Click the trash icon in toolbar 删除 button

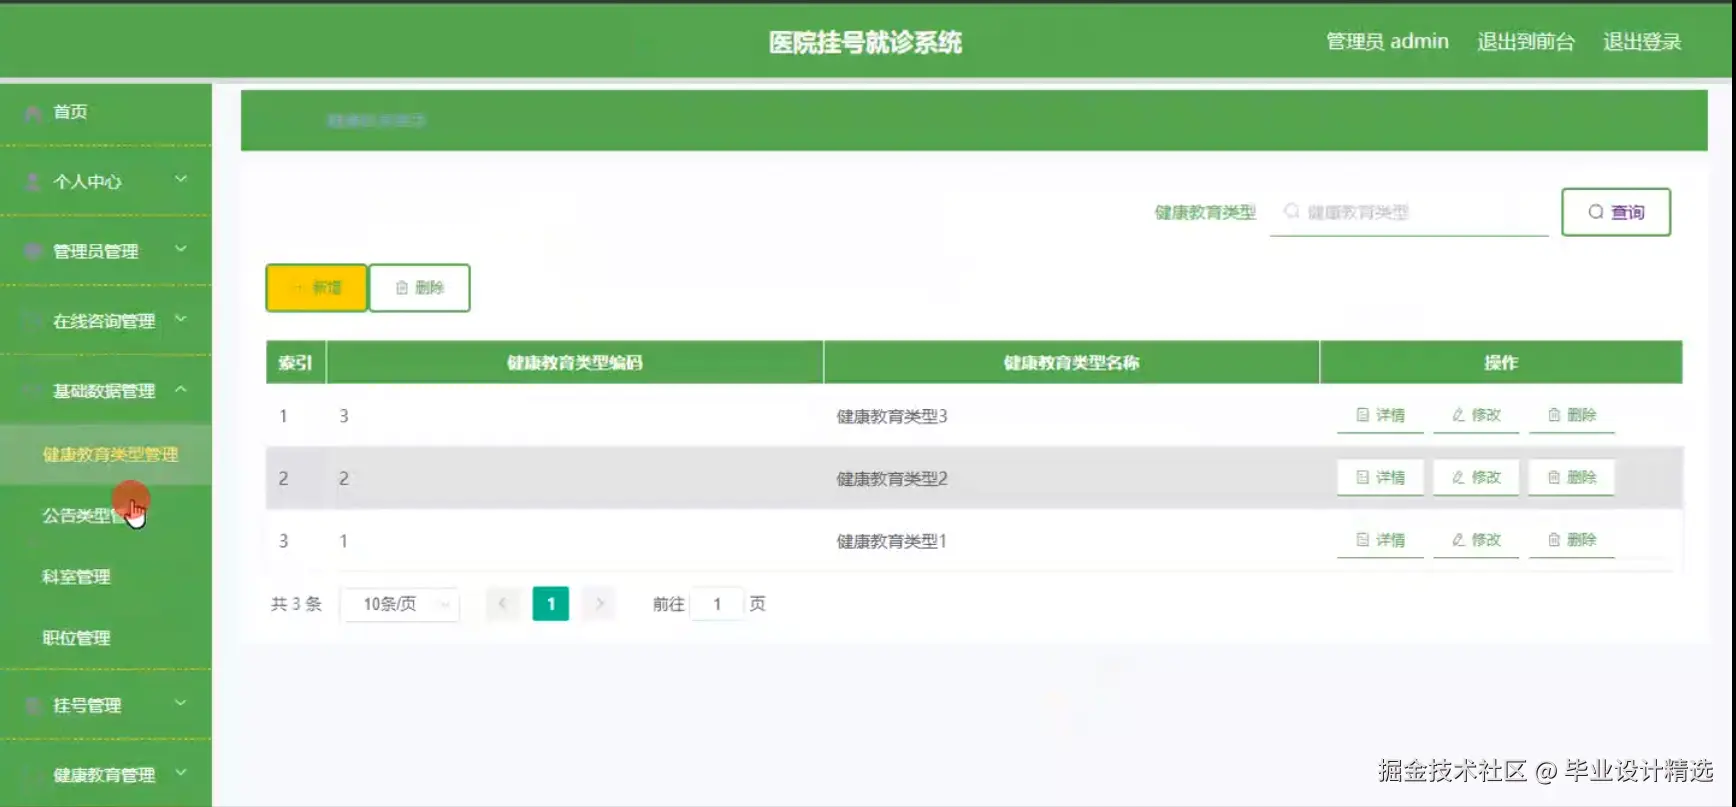click(x=402, y=288)
